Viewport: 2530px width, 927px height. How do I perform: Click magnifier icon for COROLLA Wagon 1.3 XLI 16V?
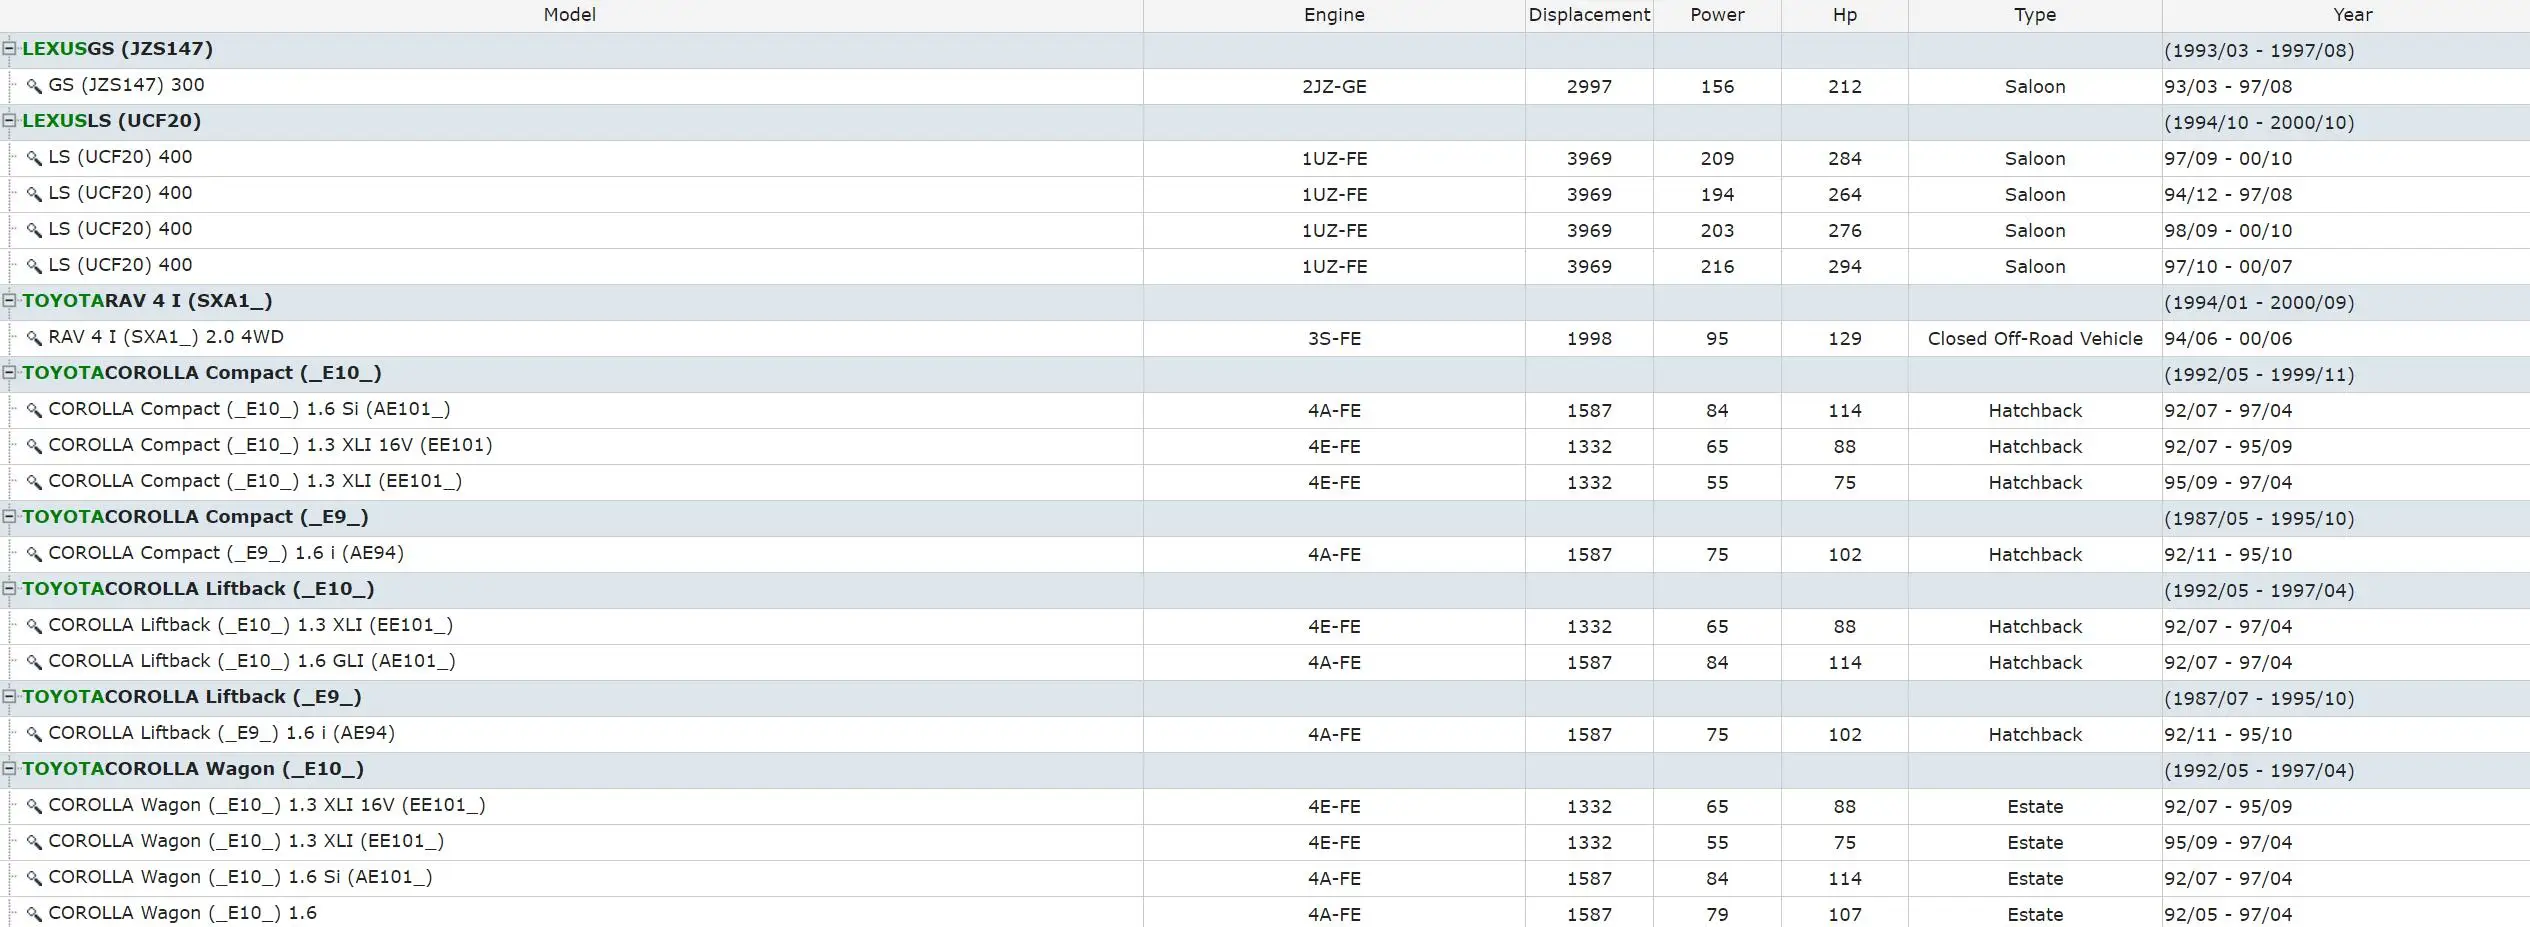click(34, 806)
